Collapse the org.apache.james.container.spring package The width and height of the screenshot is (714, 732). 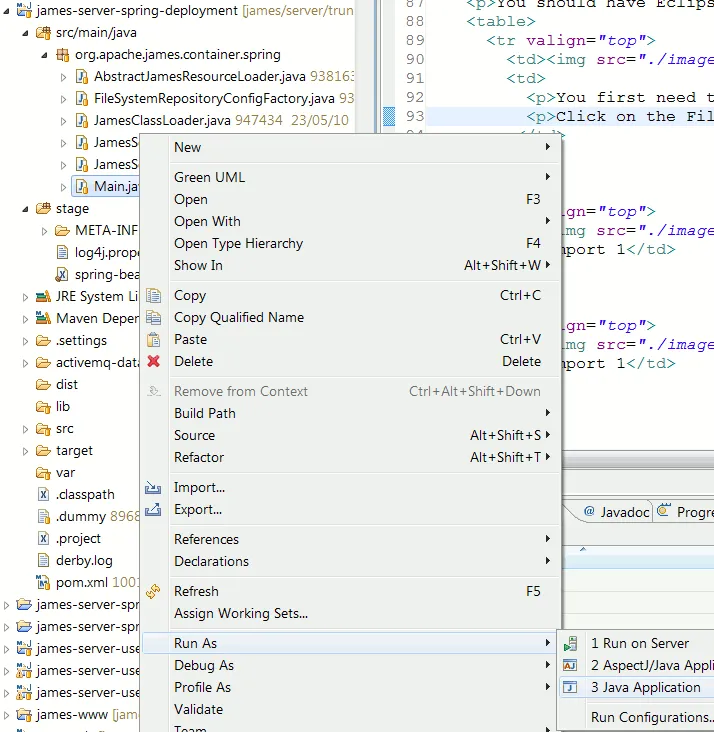tap(45, 54)
